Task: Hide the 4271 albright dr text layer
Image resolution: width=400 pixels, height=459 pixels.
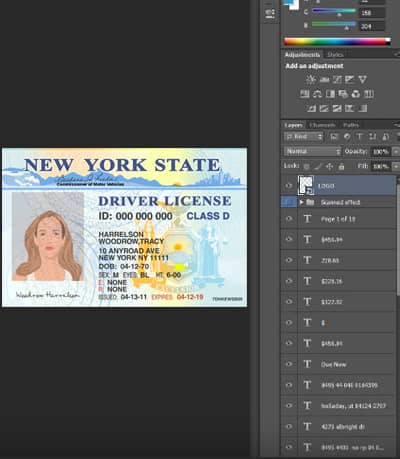Action: (x=289, y=427)
